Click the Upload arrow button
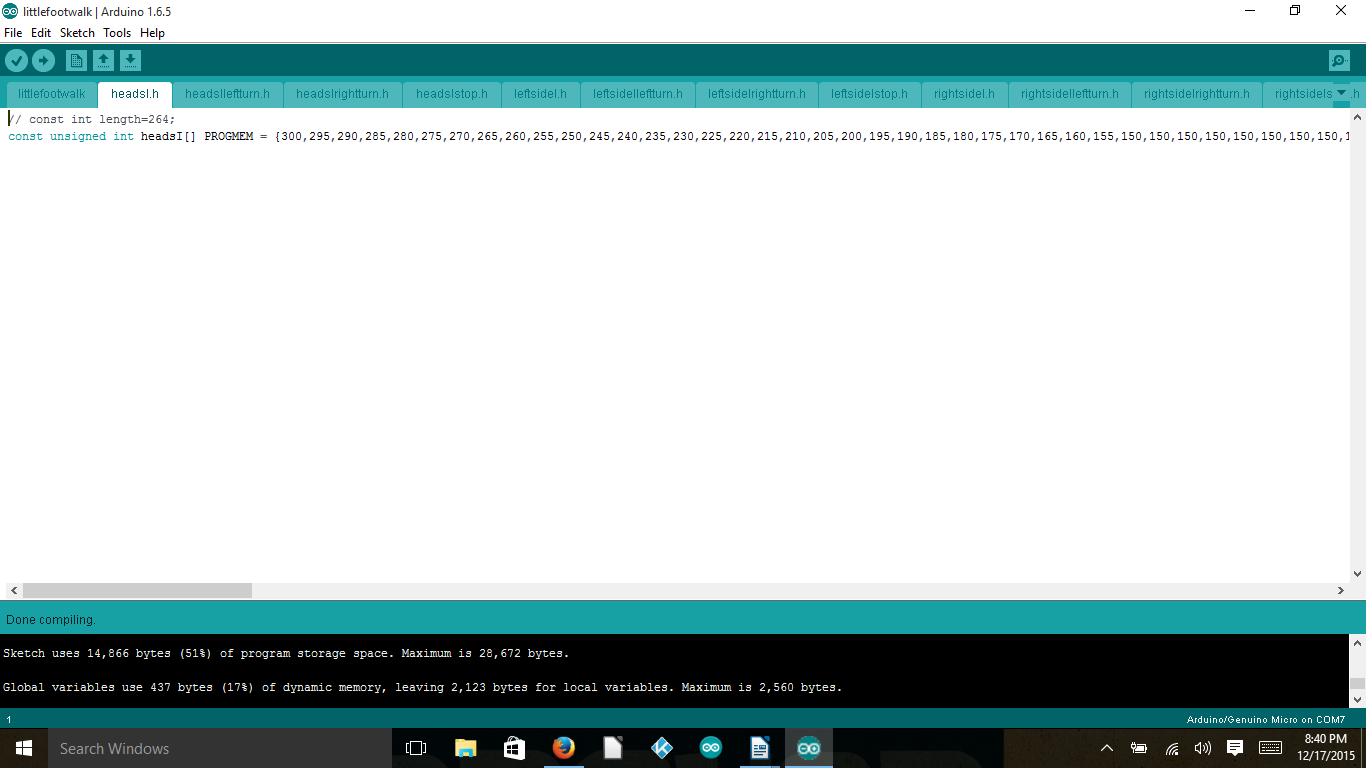This screenshot has height=768, width=1366. 43,61
